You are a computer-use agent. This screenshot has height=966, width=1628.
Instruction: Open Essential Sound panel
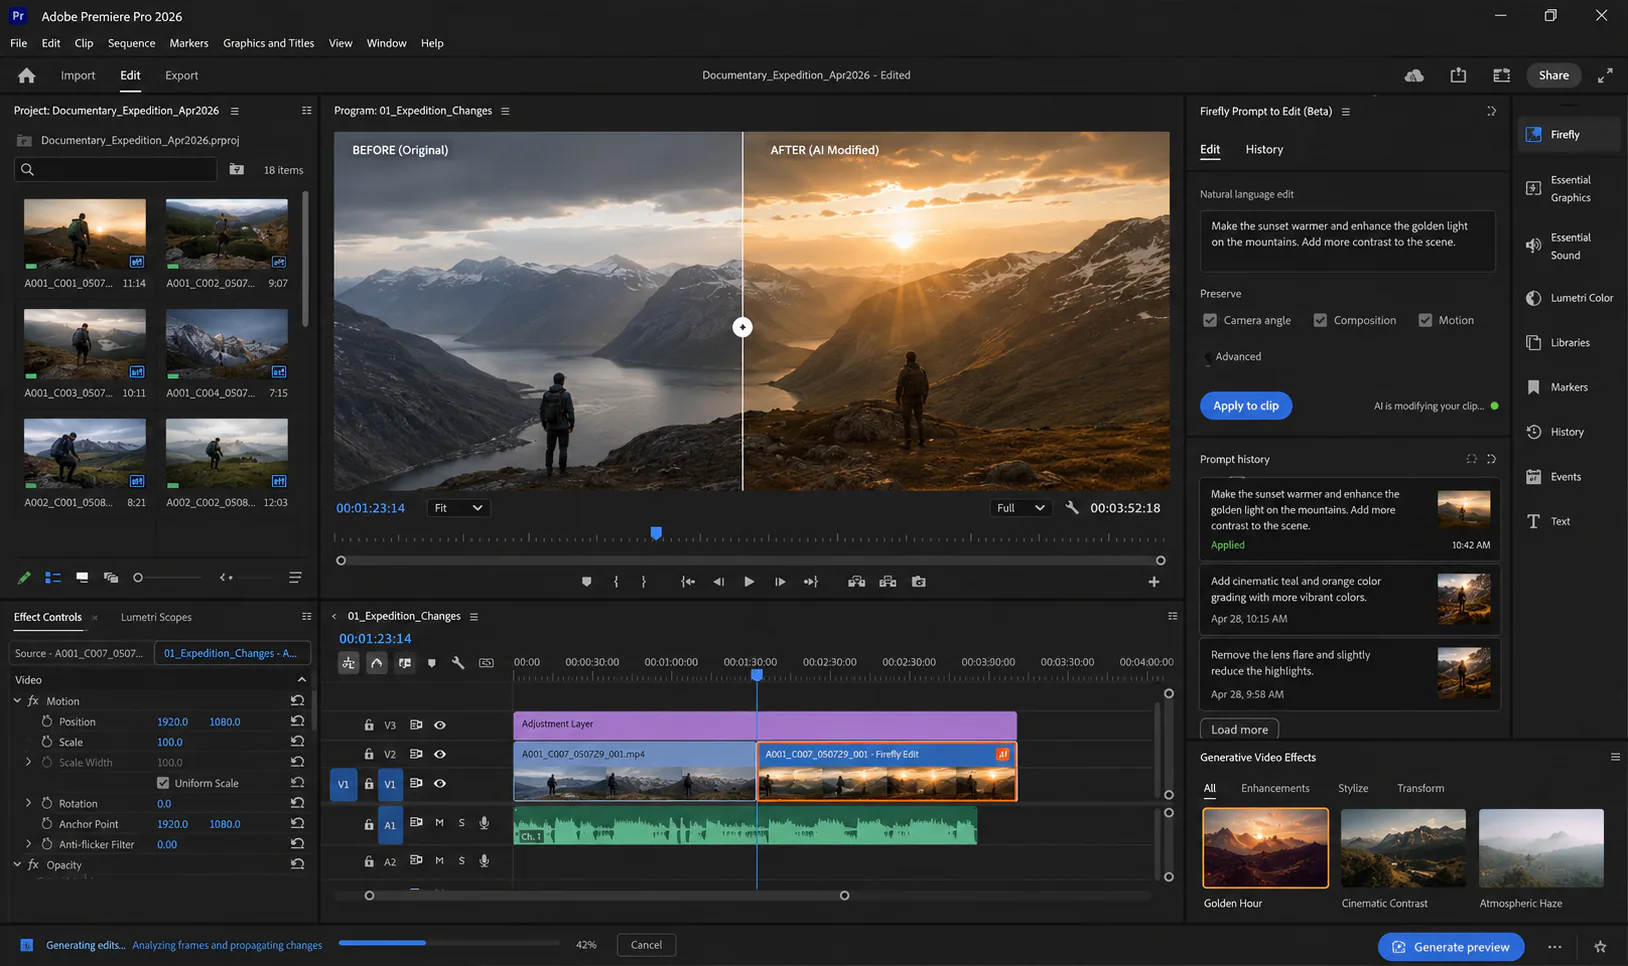click(1569, 246)
